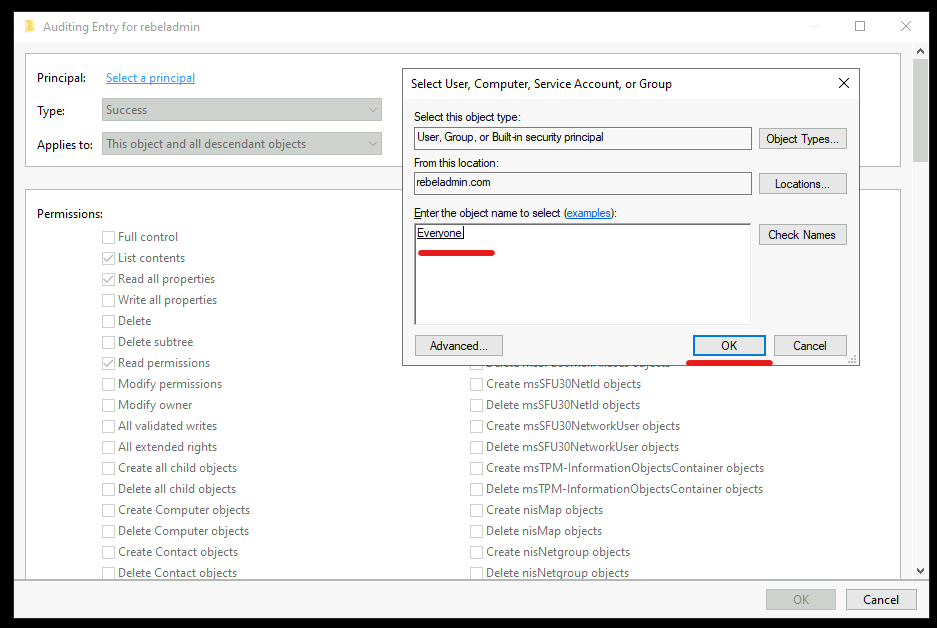This screenshot has height=628, width=937.
Task: Enable Delete msSFU30NetId objects checkbox
Action: pyautogui.click(x=477, y=405)
